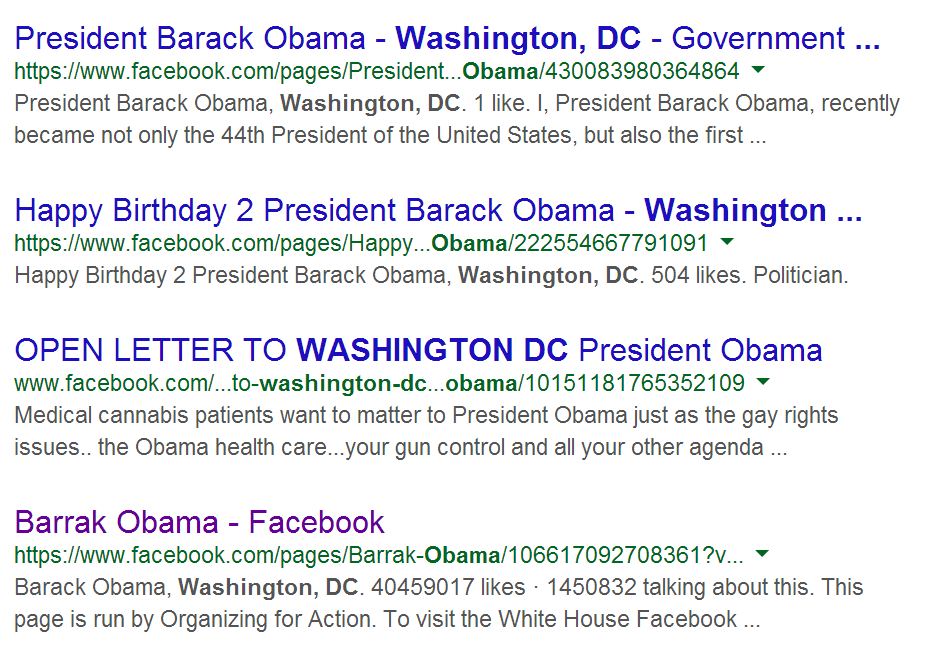Click the green Barrak-Obama/106617092708361 URL

tap(379, 555)
